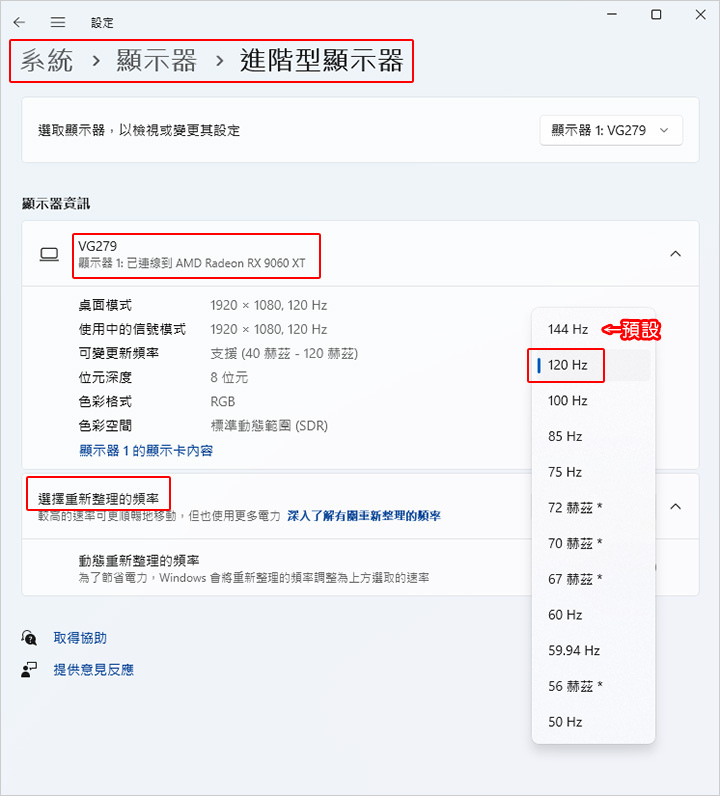The image size is (720, 796).
Task: Choose 70 赫茲 from the list
Action: 593,543
